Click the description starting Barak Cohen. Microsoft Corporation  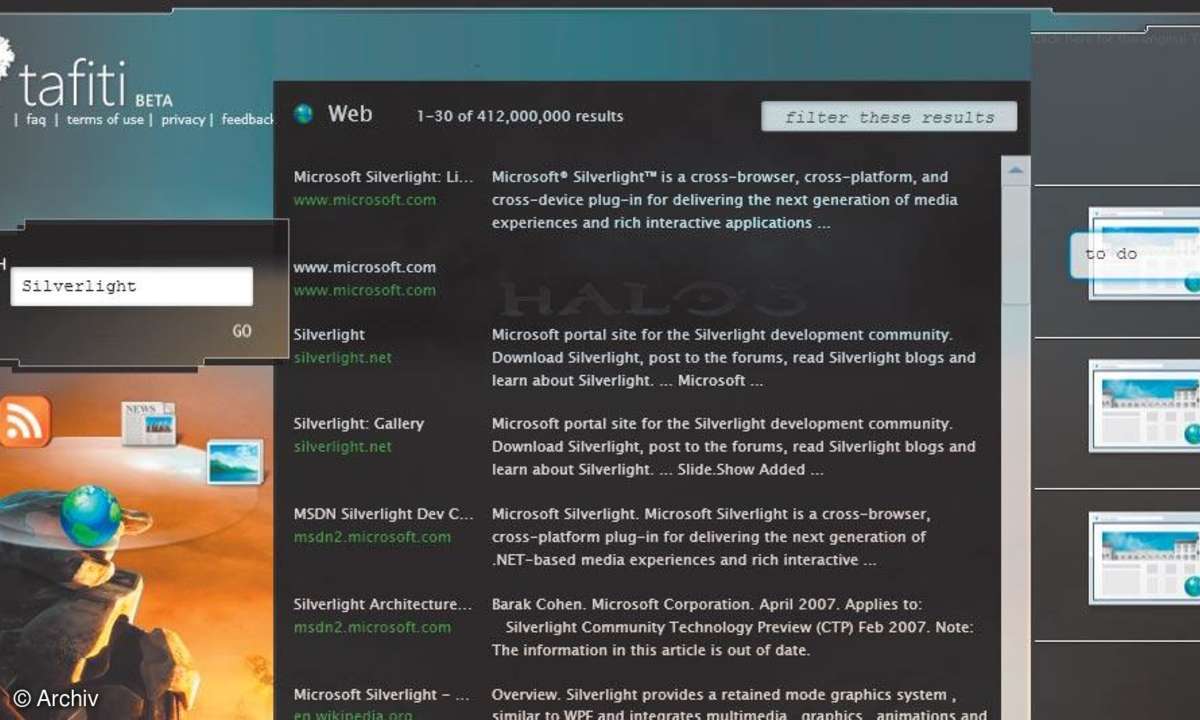point(733,627)
